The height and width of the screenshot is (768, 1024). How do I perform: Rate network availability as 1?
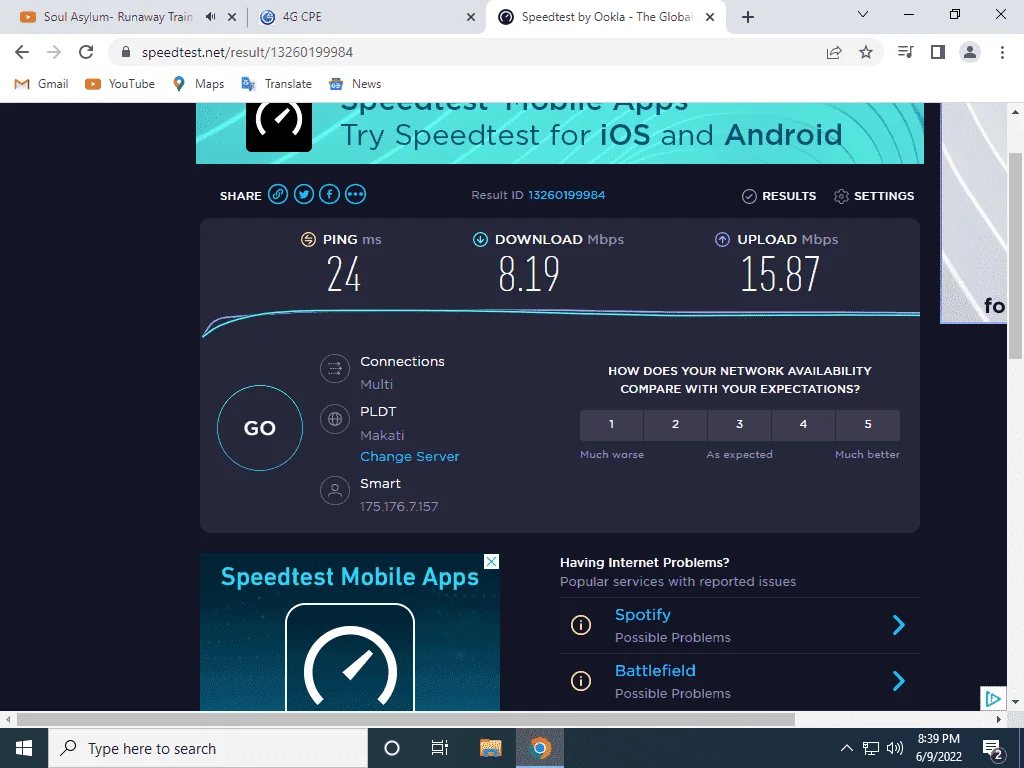point(611,425)
